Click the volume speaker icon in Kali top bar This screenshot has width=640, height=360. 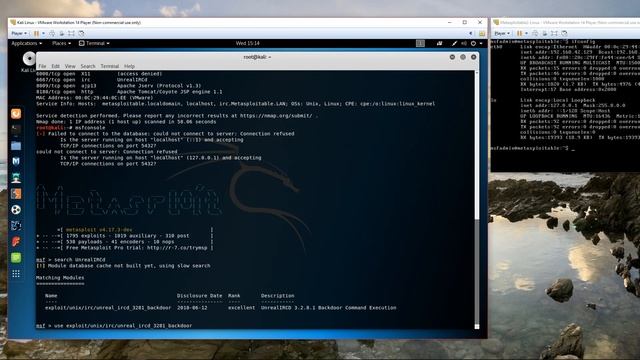click(464, 43)
